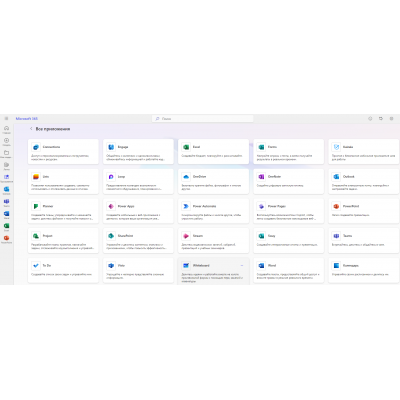This screenshot has width=400, height=400.
Task: Launch Teams from the left sidebar
Action: click(x=6, y=203)
